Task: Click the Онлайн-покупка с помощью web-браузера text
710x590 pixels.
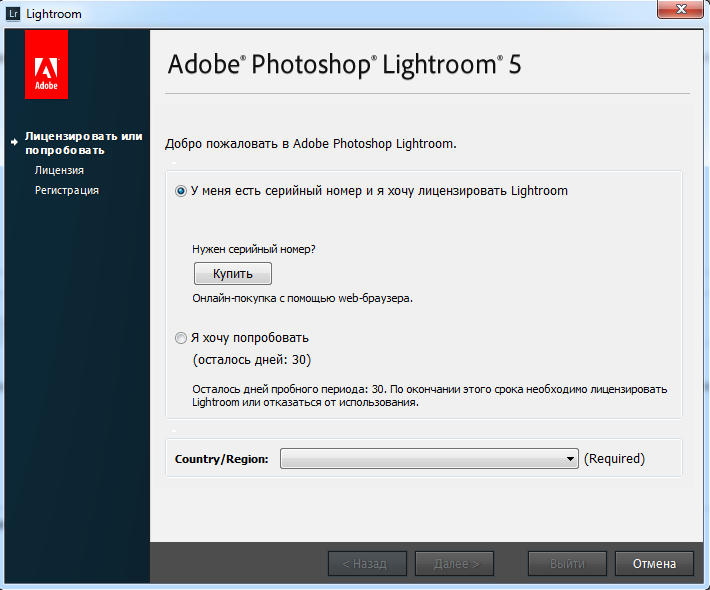Action: pos(302,298)
